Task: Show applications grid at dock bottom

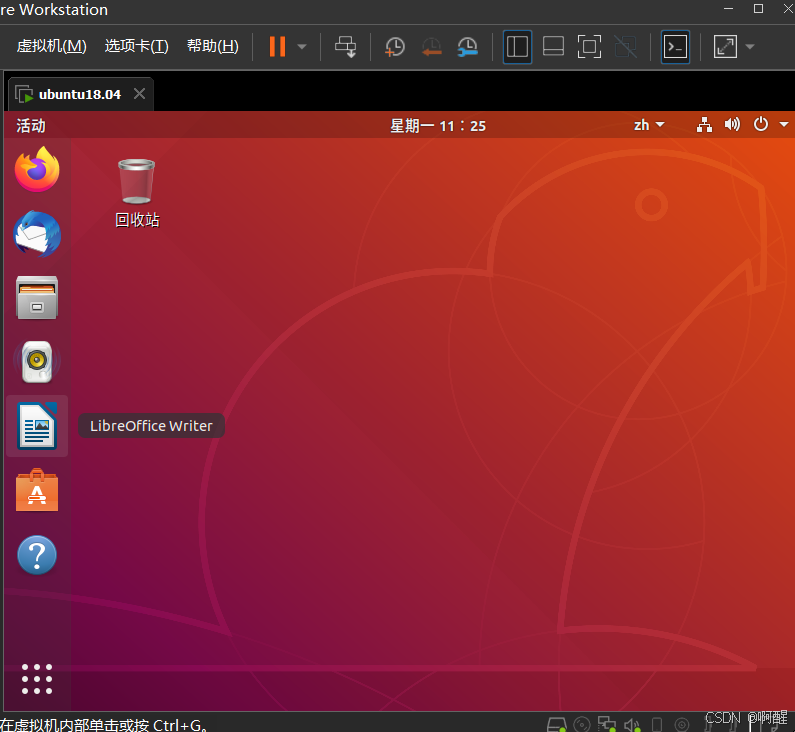Action: pos(37,678)
